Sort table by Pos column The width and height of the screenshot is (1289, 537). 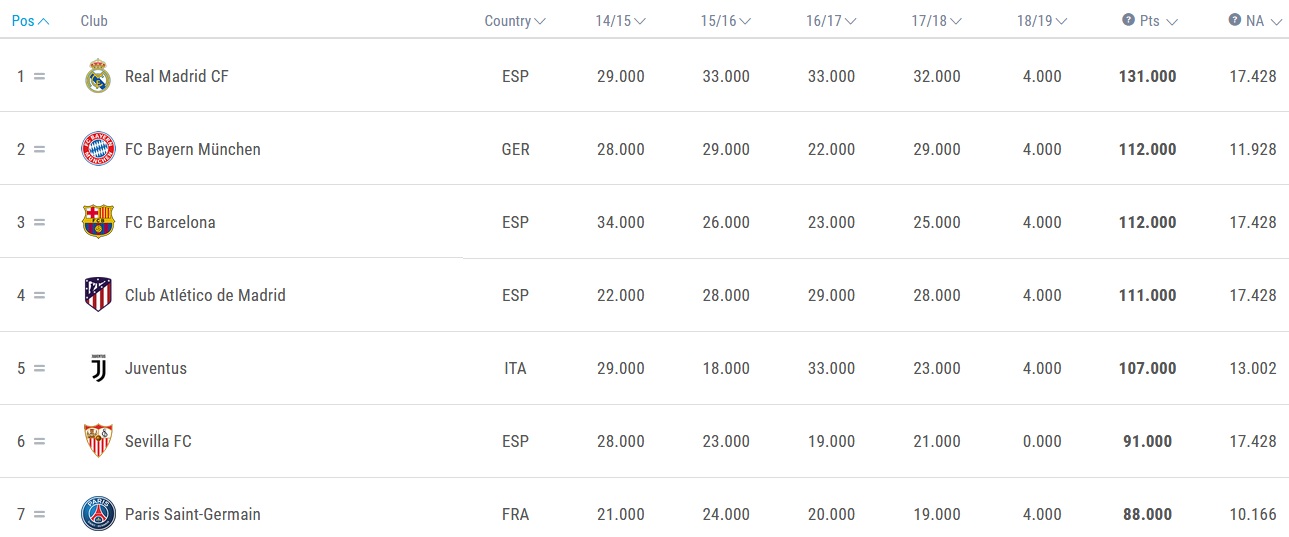(x=31, y=21)
